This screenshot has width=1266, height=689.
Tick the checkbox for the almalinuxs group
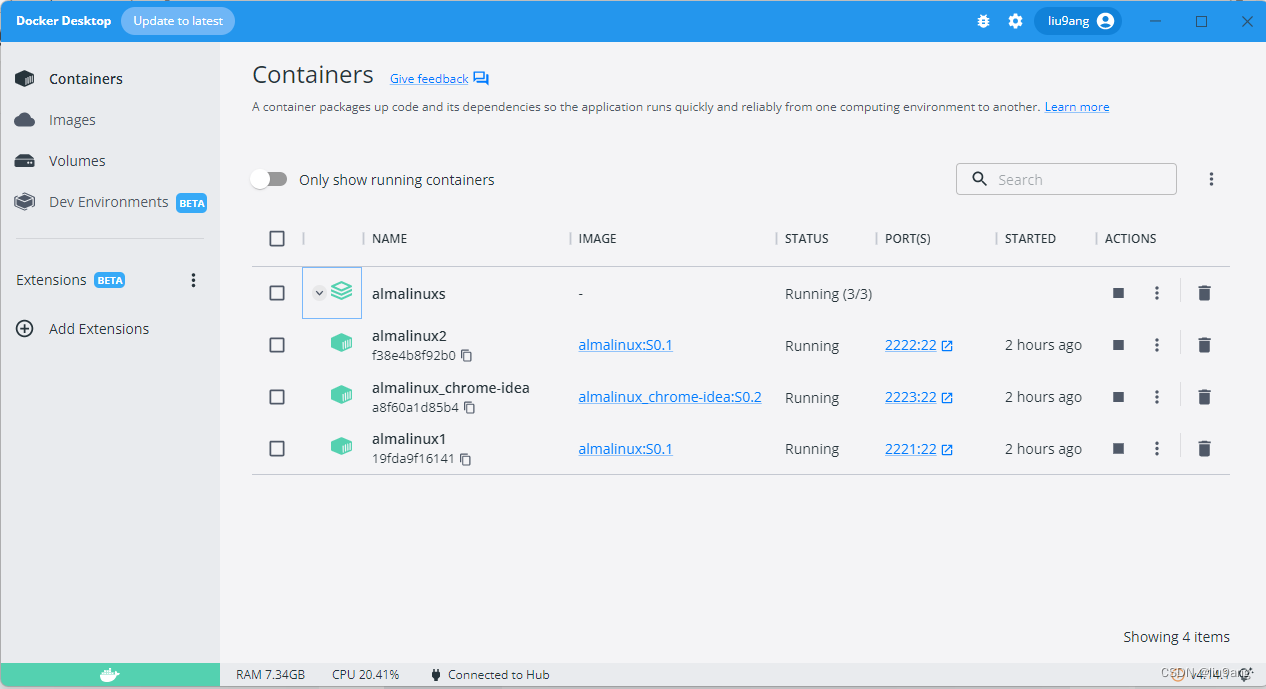(x=277, y=293)
